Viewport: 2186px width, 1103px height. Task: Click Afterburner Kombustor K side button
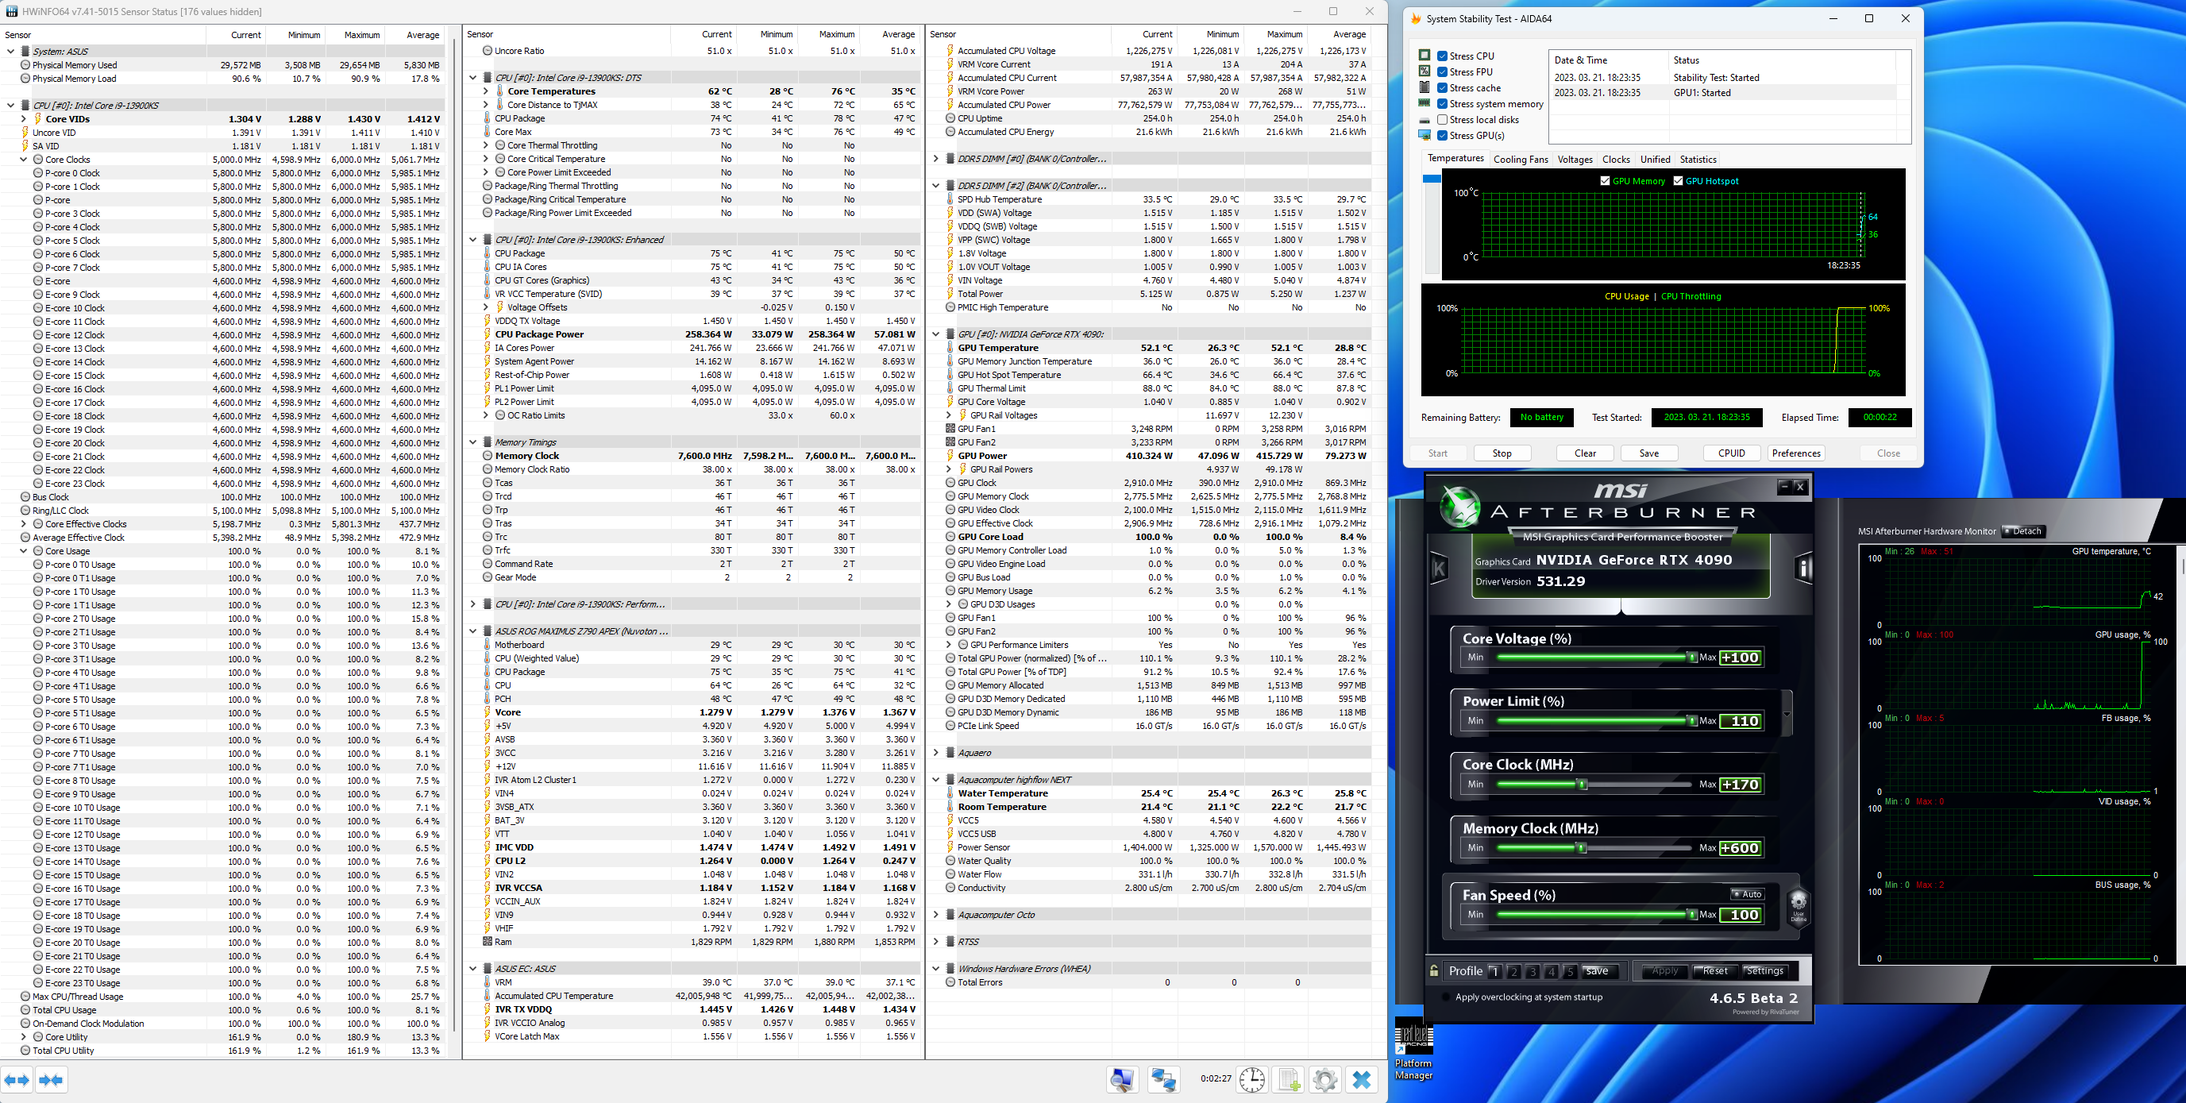[1440, 569]
